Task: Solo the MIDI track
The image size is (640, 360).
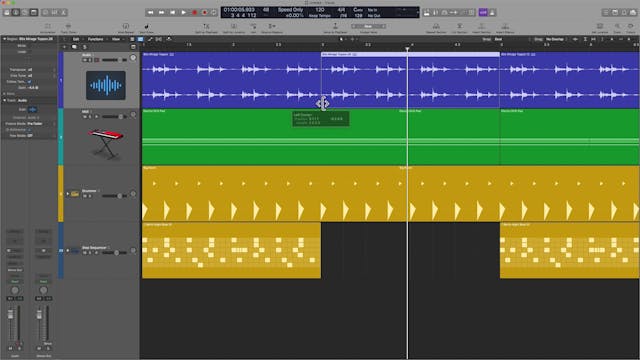Action: (x=90, y=117)
